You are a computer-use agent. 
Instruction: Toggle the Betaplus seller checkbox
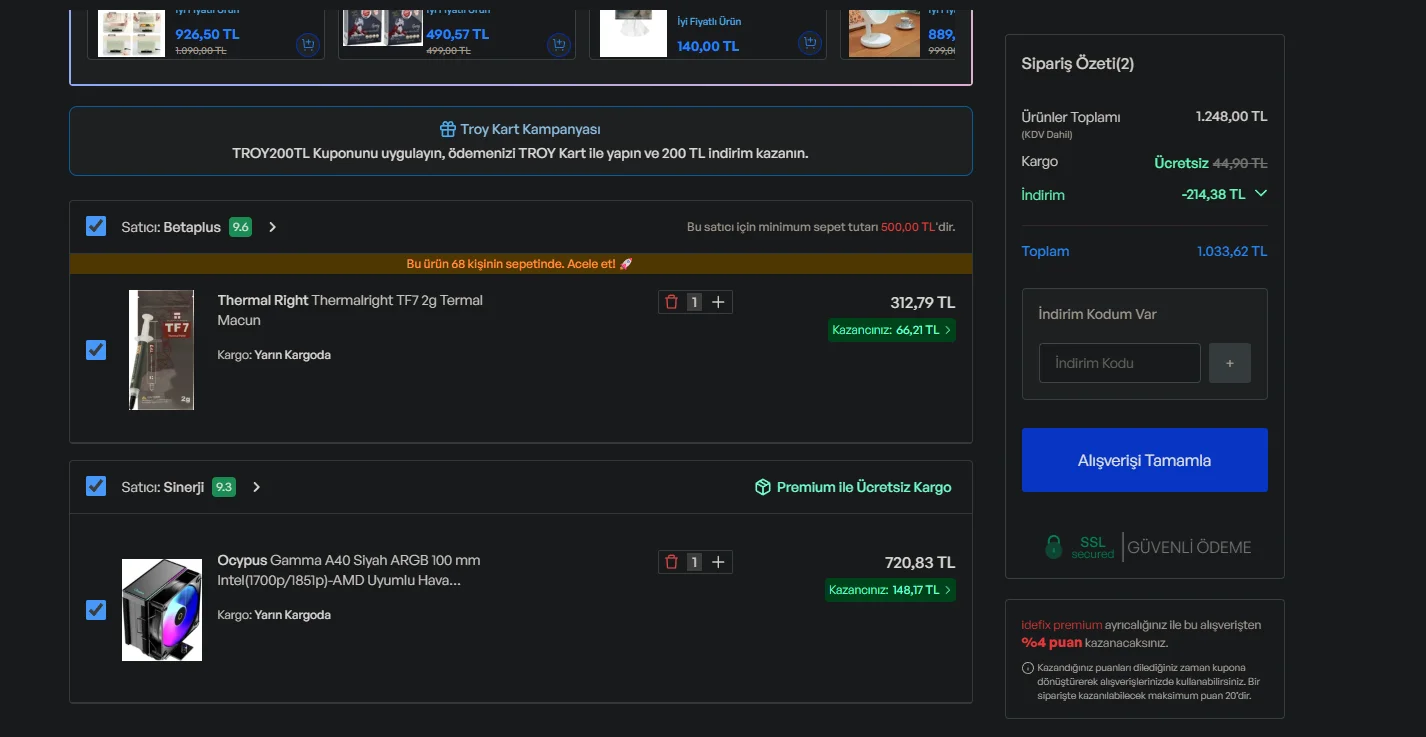point(96,226)
